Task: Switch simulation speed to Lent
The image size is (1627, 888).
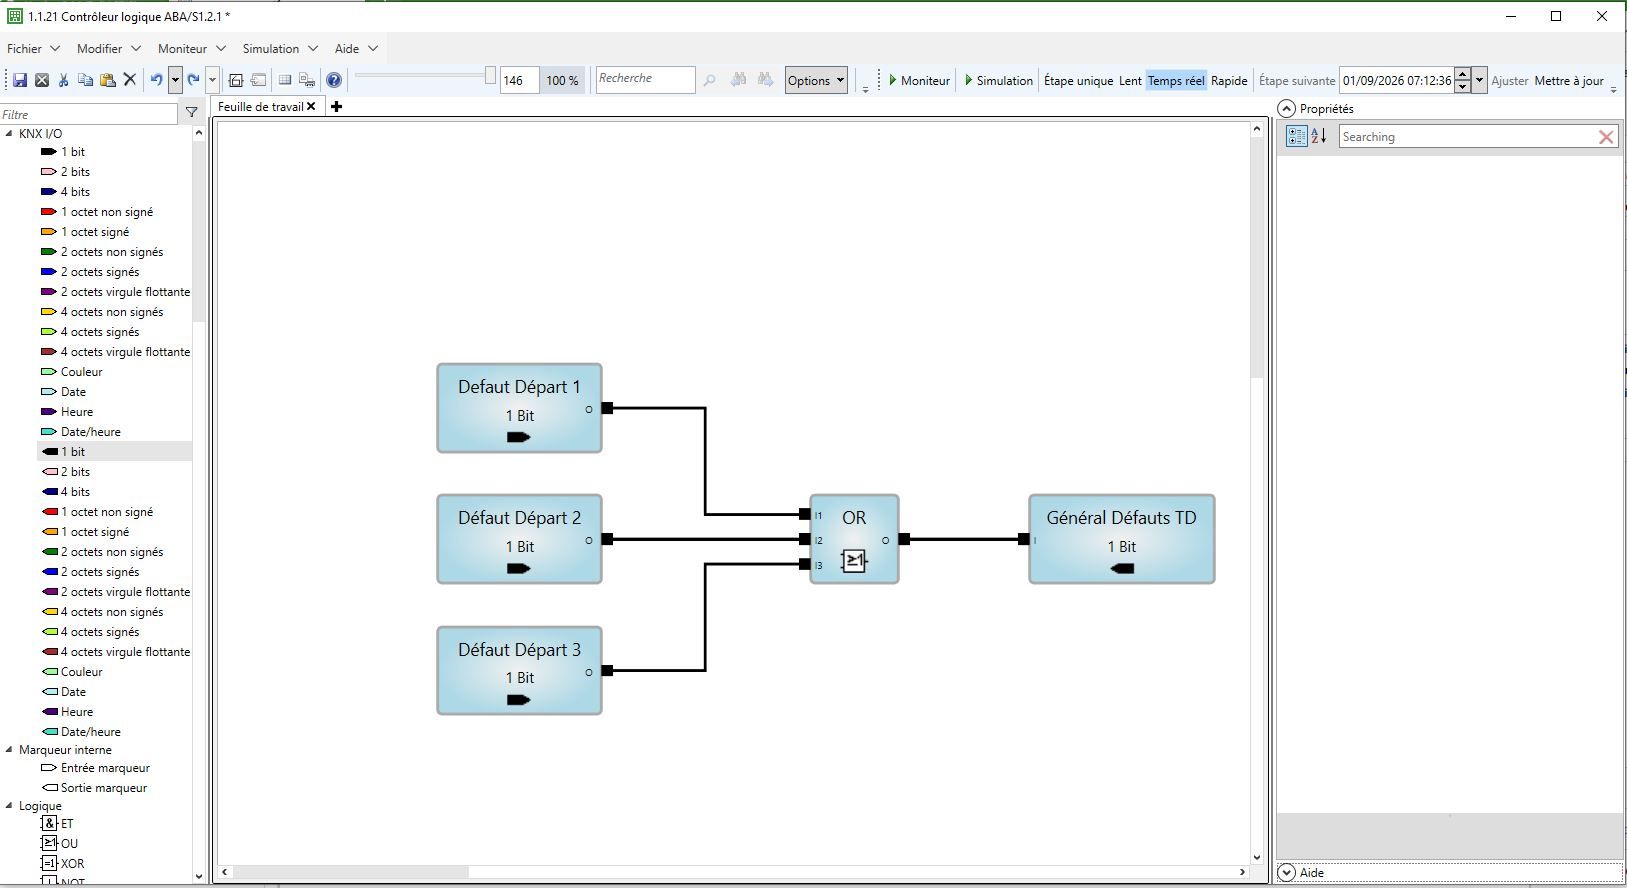Action: [1130, 81]
